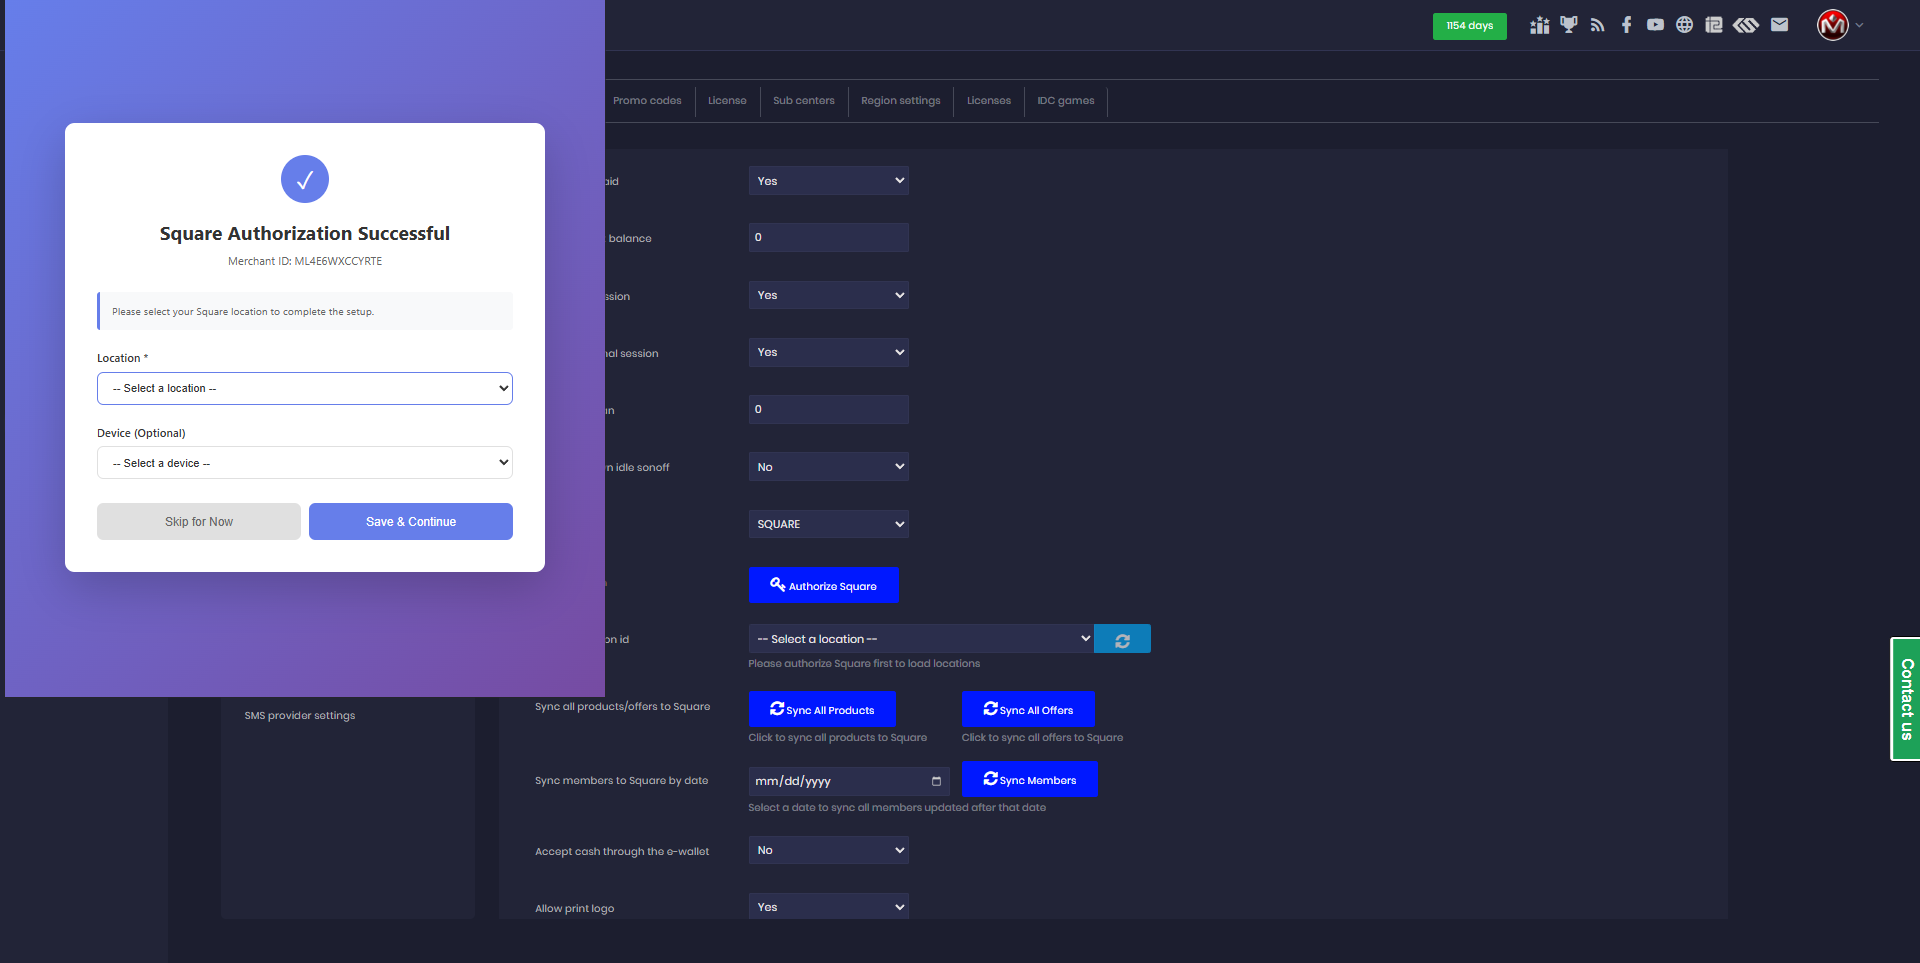Viewport: 1920px width, 963px height.
Task: Click the Sync Members button
Action: pyautogui.click(x=1030, y=780)
